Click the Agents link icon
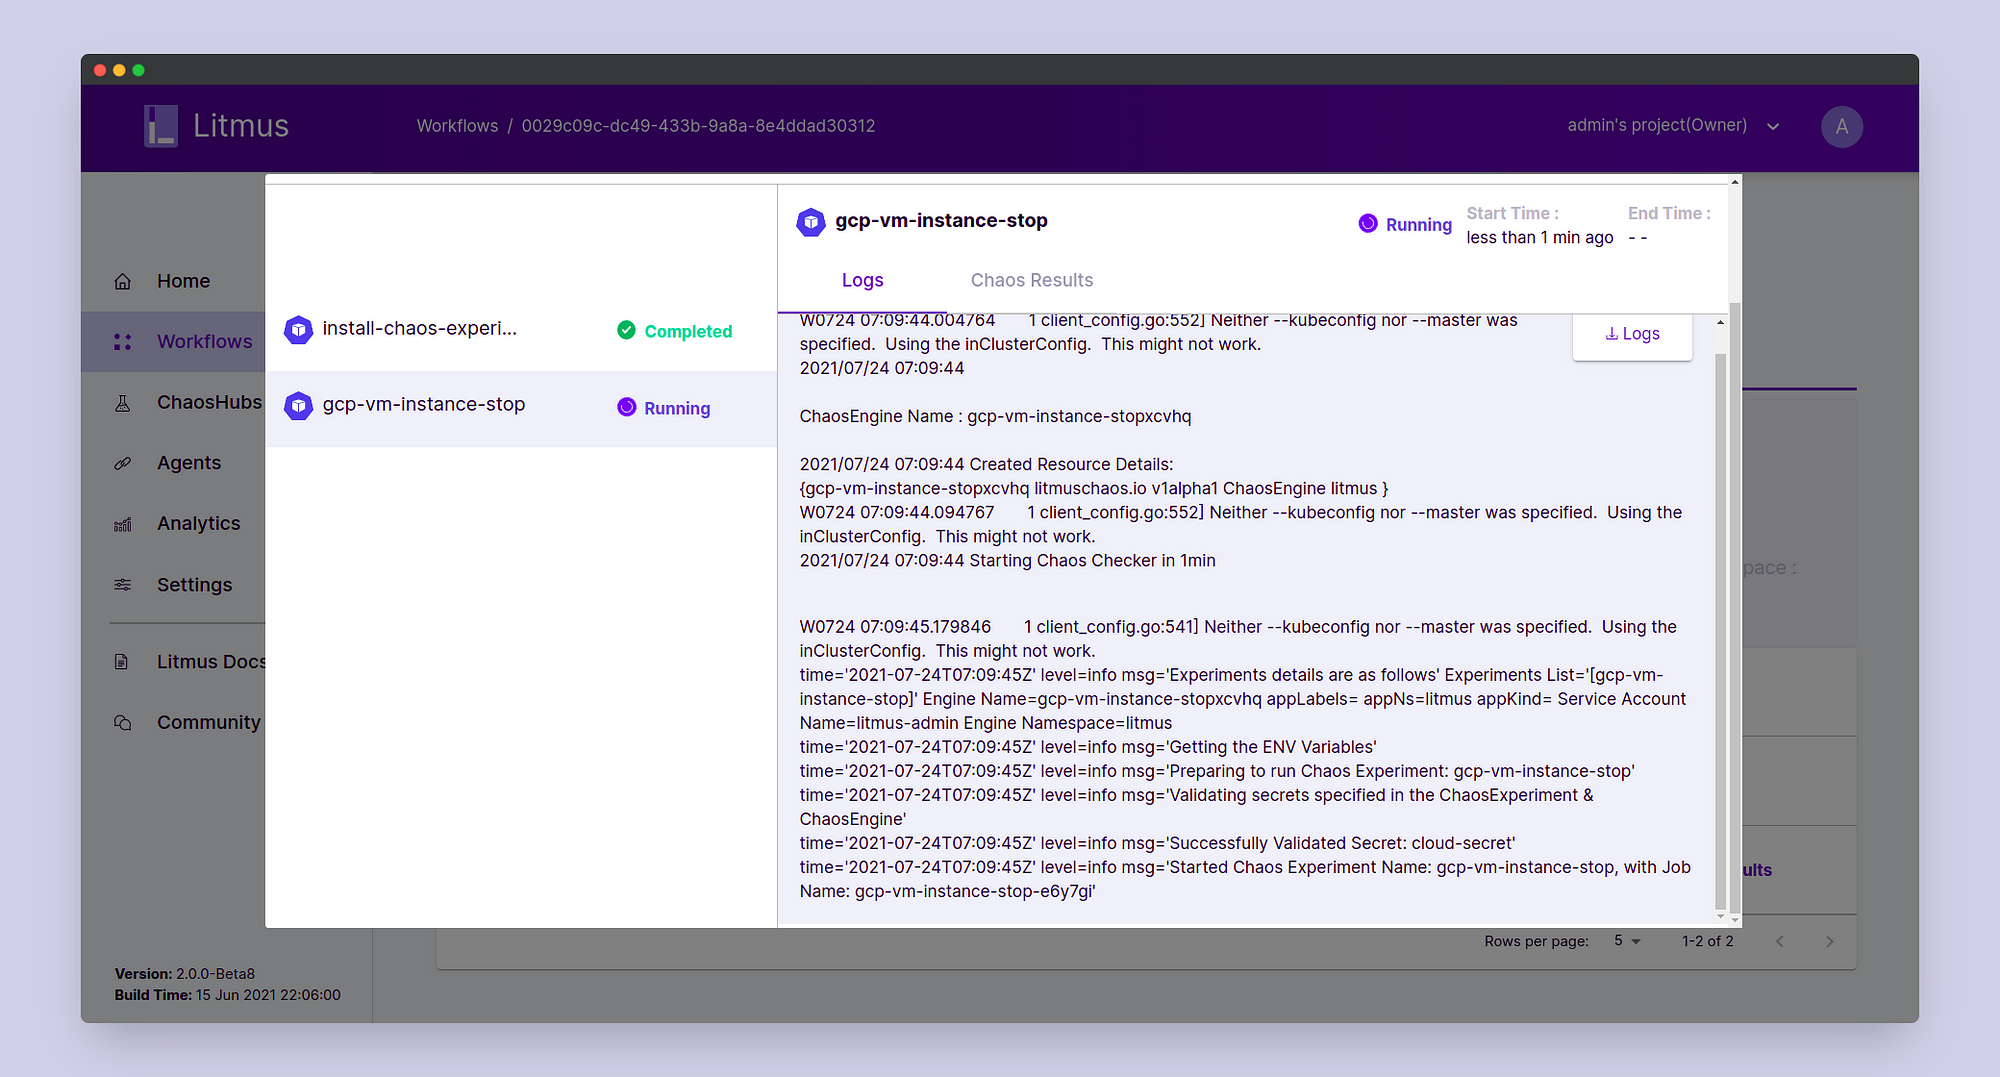 (123, 463)
